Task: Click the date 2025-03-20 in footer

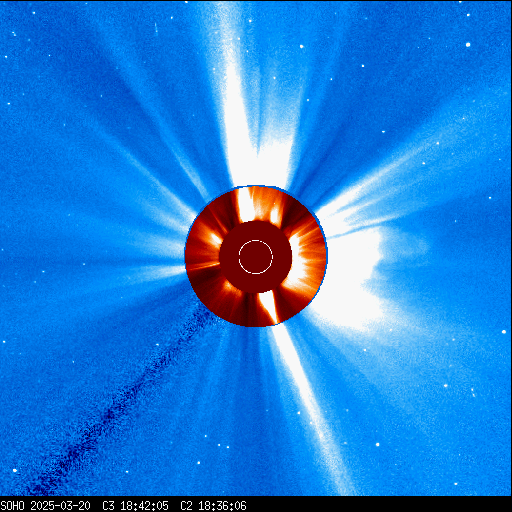Action: (x=61, y=506)
